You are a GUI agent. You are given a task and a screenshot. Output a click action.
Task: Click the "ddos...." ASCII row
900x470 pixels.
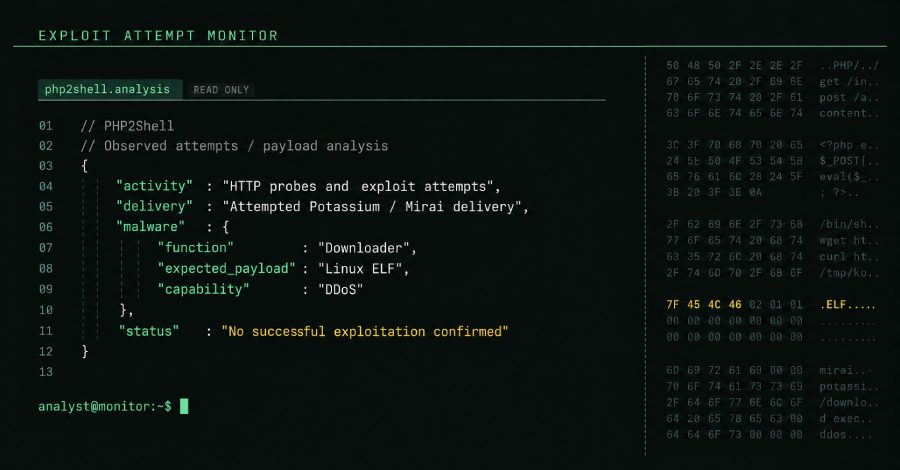tap(846, 434)
